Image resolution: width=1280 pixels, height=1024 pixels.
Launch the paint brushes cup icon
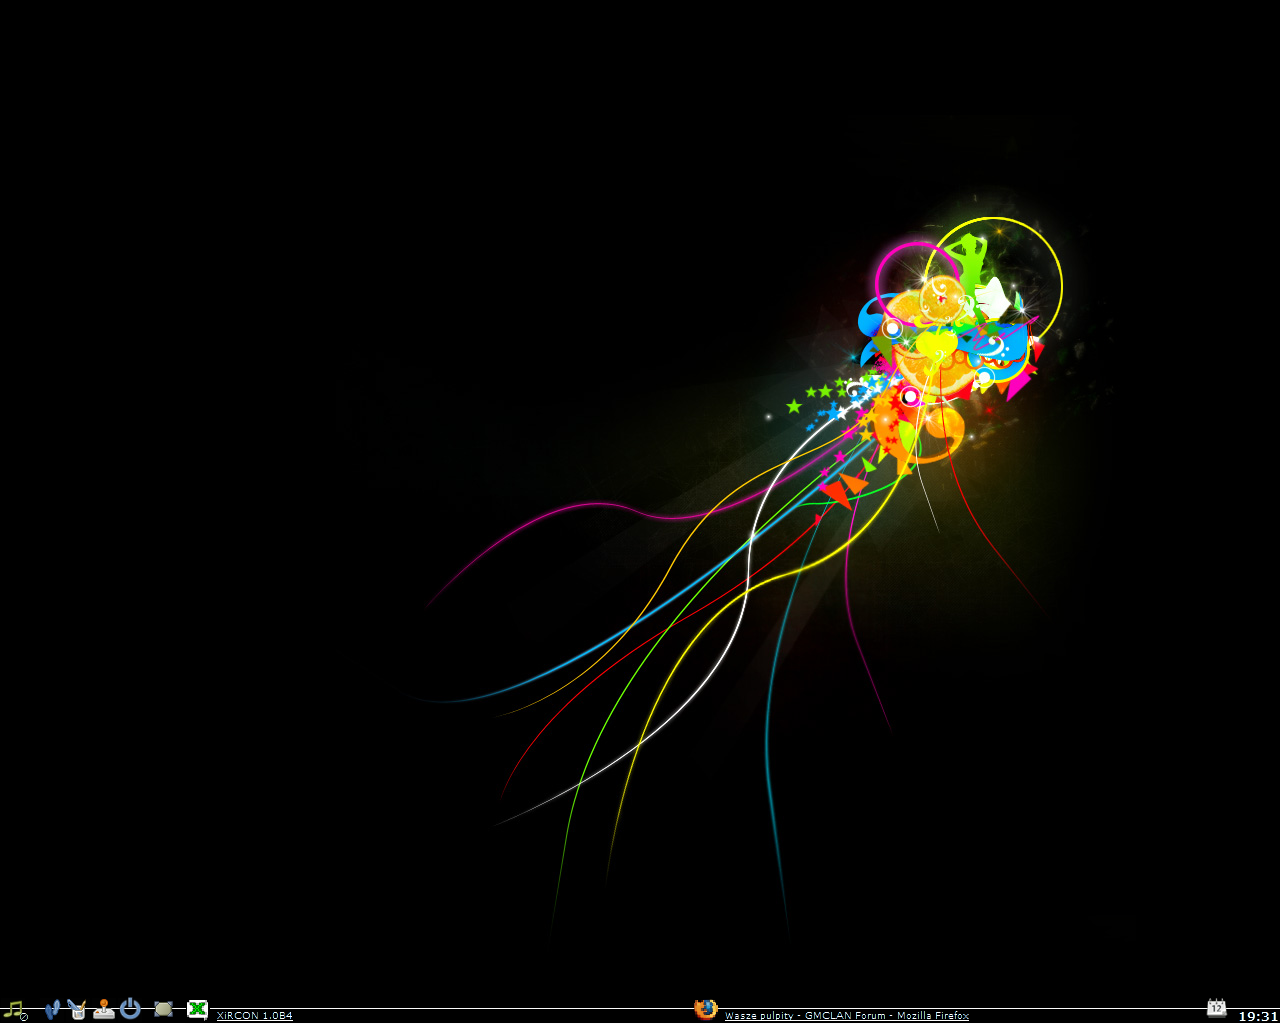click(x=77, y=1010)
